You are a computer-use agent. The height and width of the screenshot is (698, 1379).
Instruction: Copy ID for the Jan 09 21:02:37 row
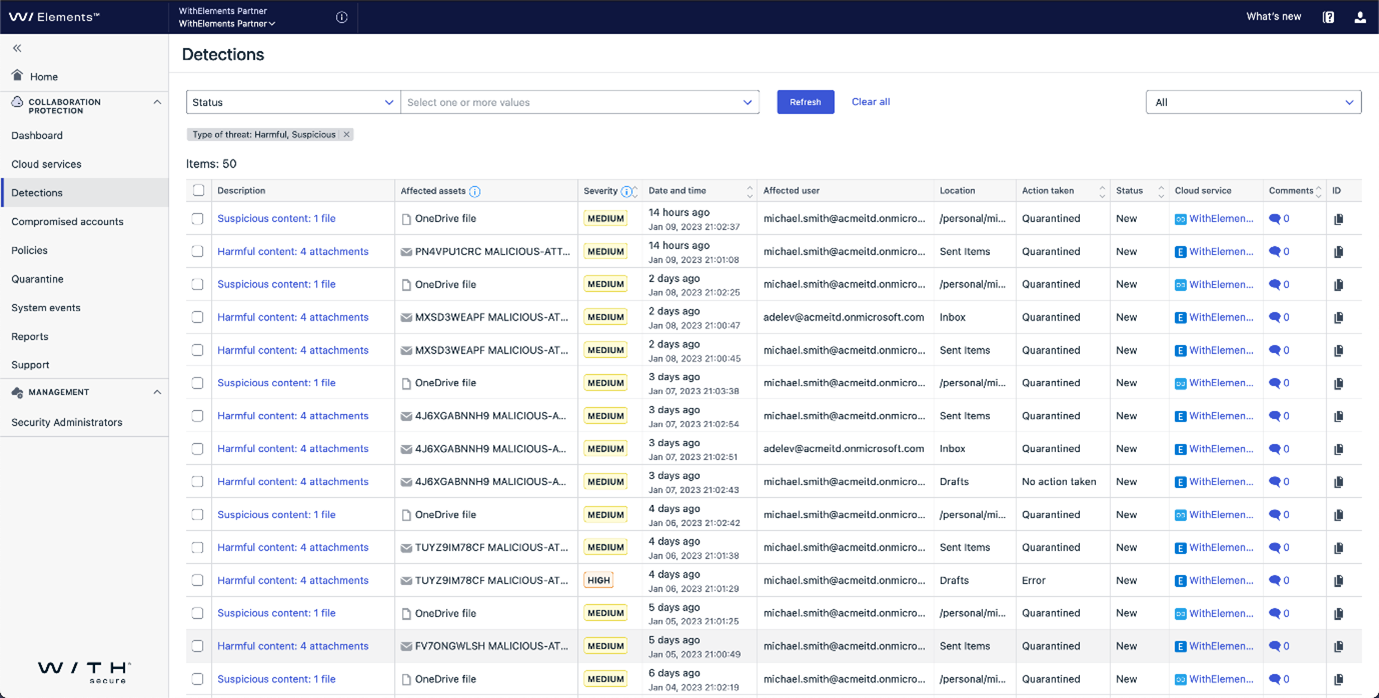1338,219
